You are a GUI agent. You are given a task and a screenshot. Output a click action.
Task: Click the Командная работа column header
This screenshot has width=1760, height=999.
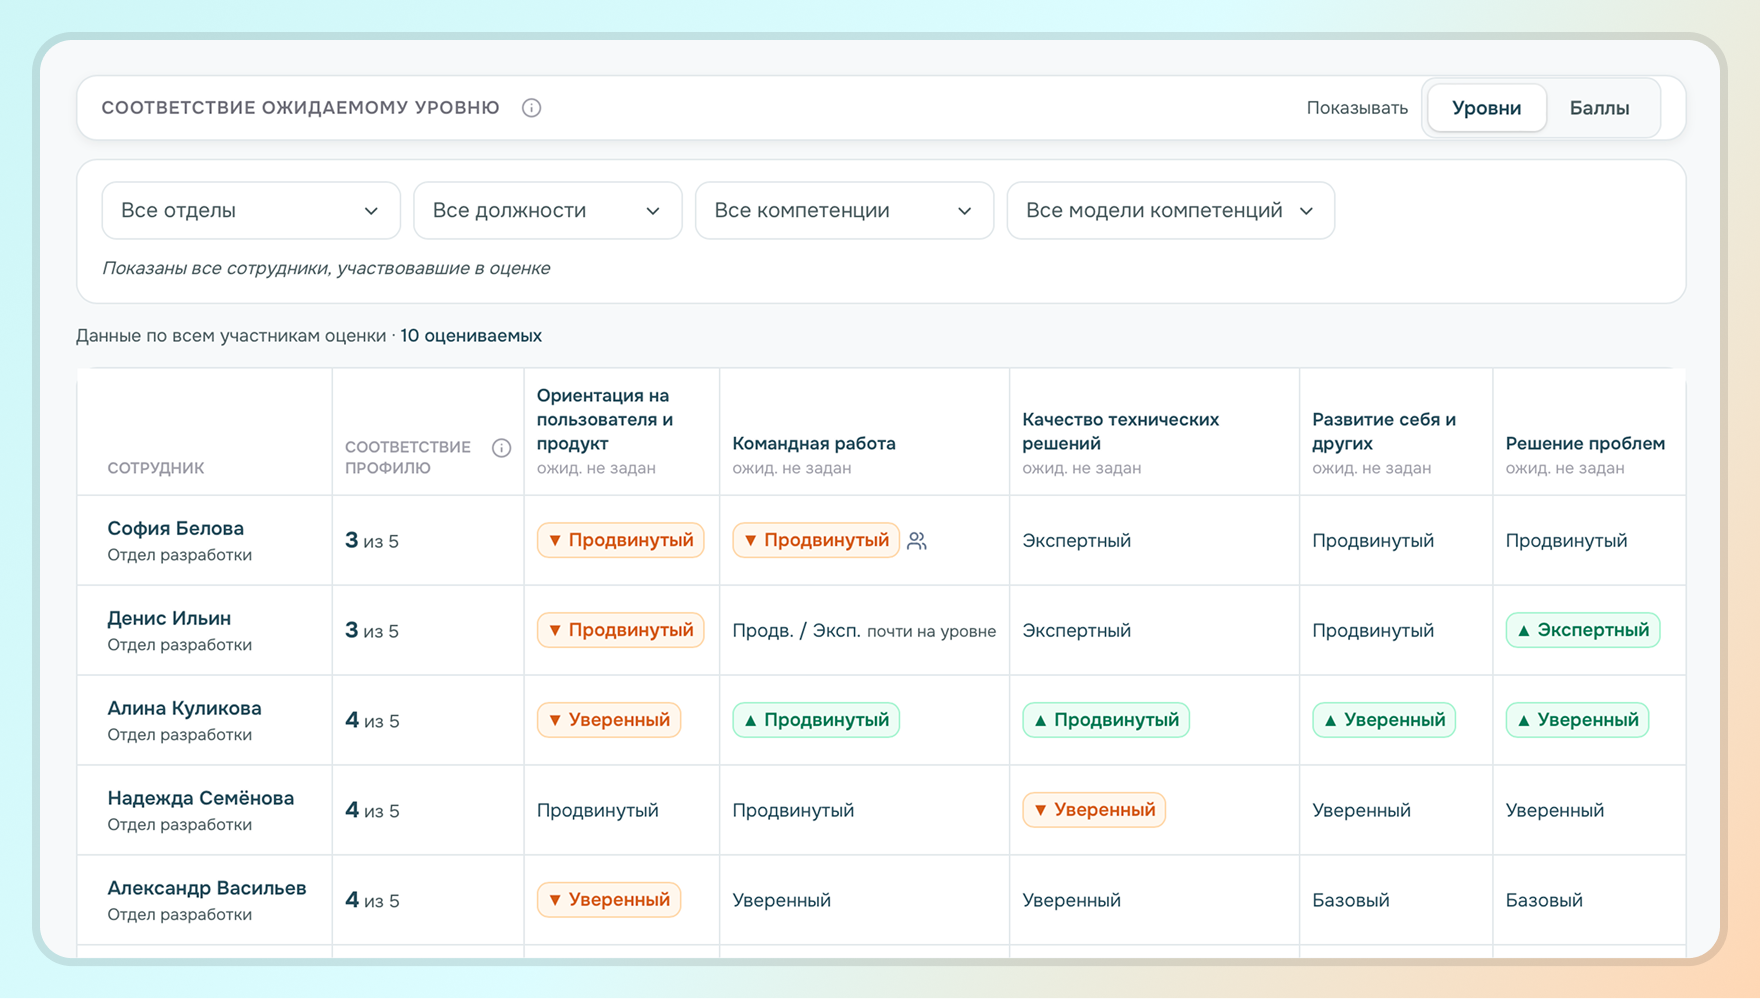(814, 444)
